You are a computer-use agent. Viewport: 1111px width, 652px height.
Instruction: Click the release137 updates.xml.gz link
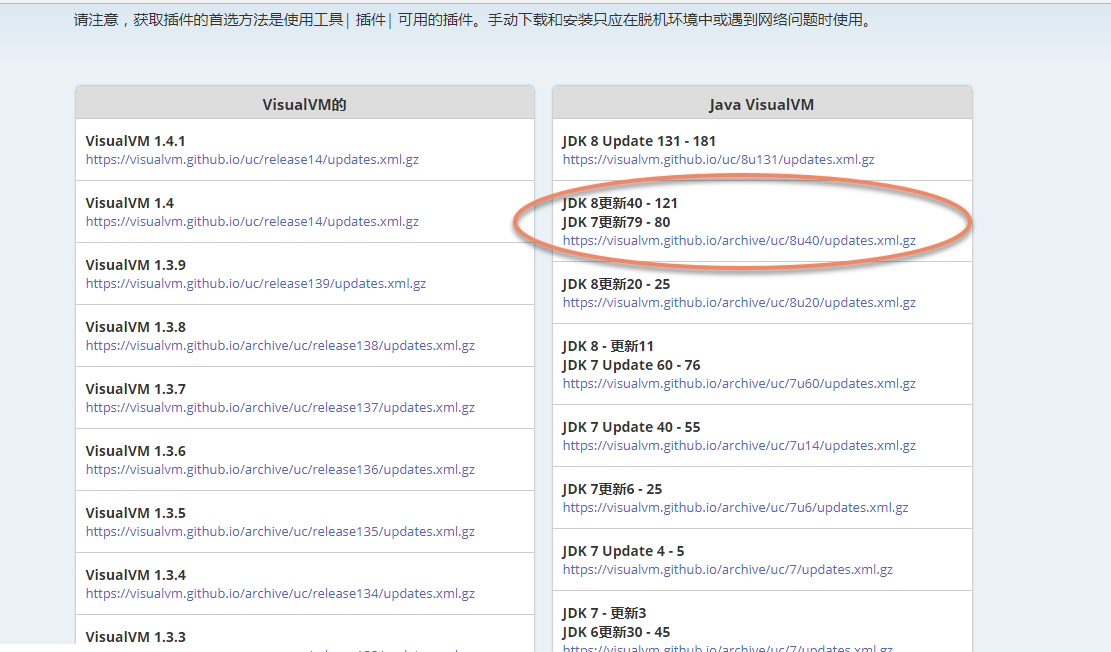pyautogui.click(x=280, y=408)
